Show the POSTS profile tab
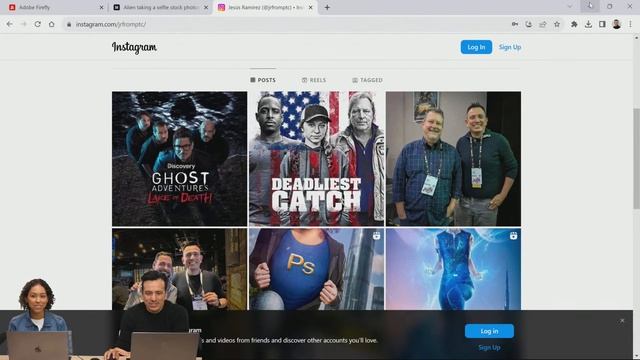The height and width of the screenshot is (360, 640). (x=263, y=80)
